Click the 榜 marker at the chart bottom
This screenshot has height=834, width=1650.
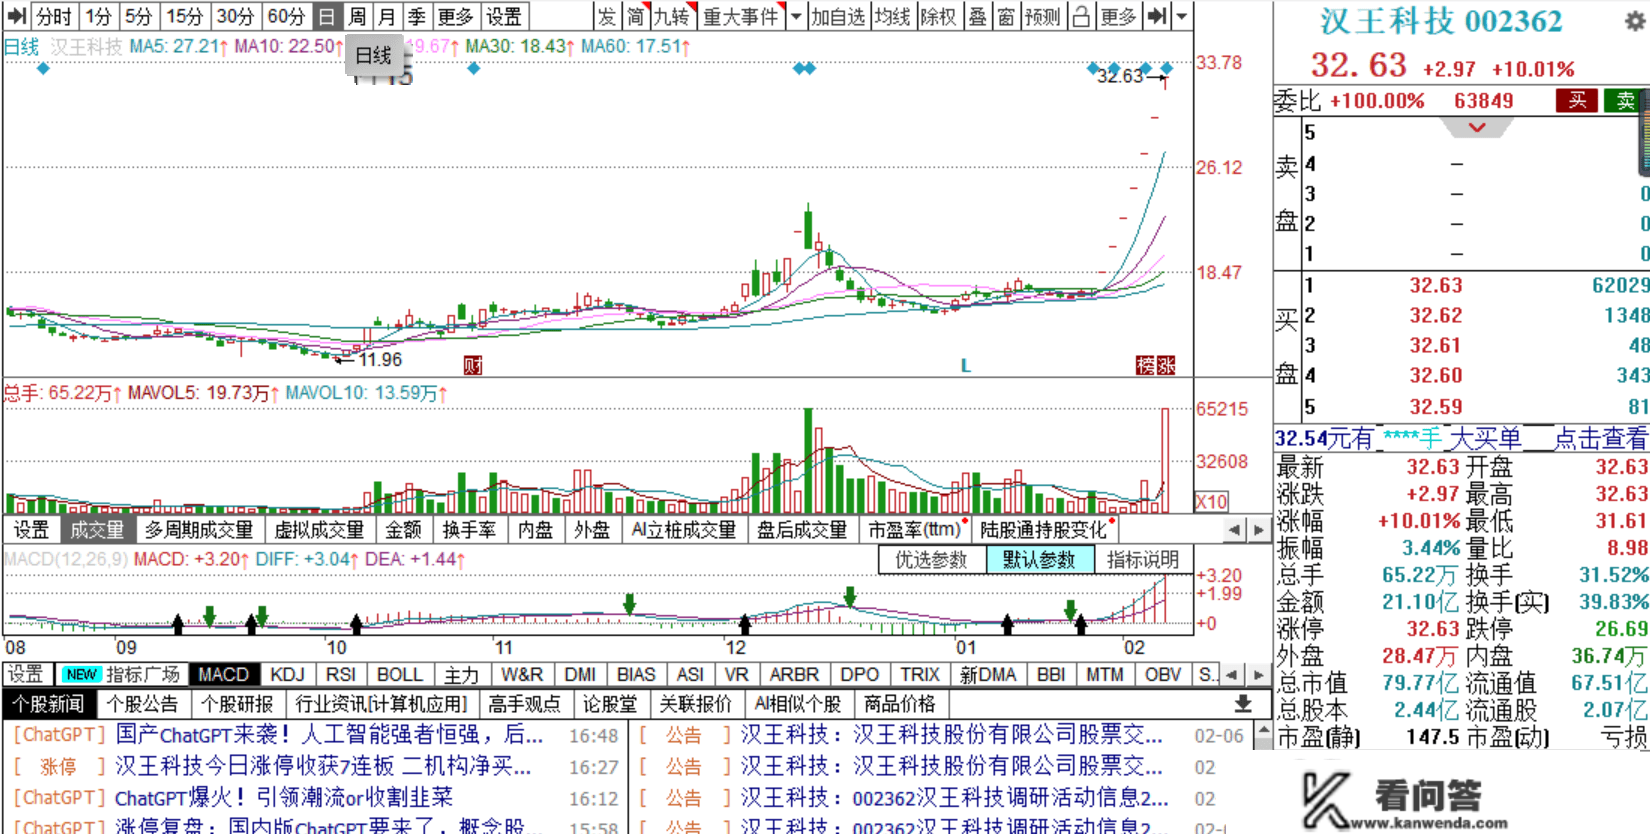1145,365
